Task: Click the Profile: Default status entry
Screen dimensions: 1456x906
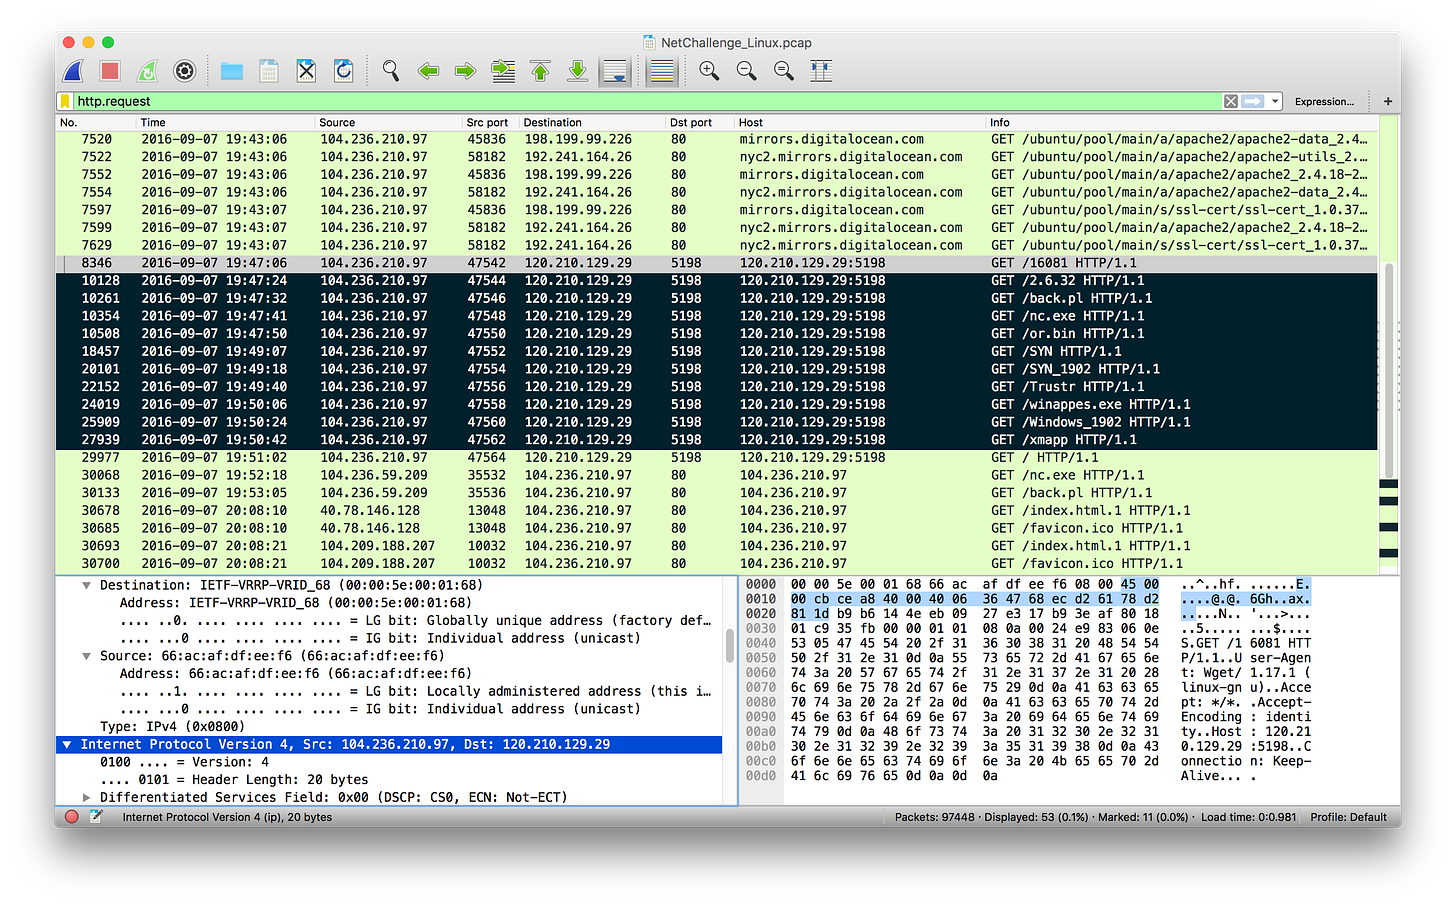Action: point(1348,817)
